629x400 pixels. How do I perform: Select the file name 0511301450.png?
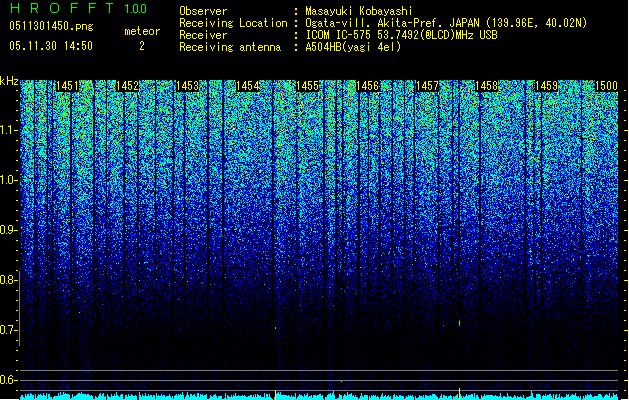(51, 26)
